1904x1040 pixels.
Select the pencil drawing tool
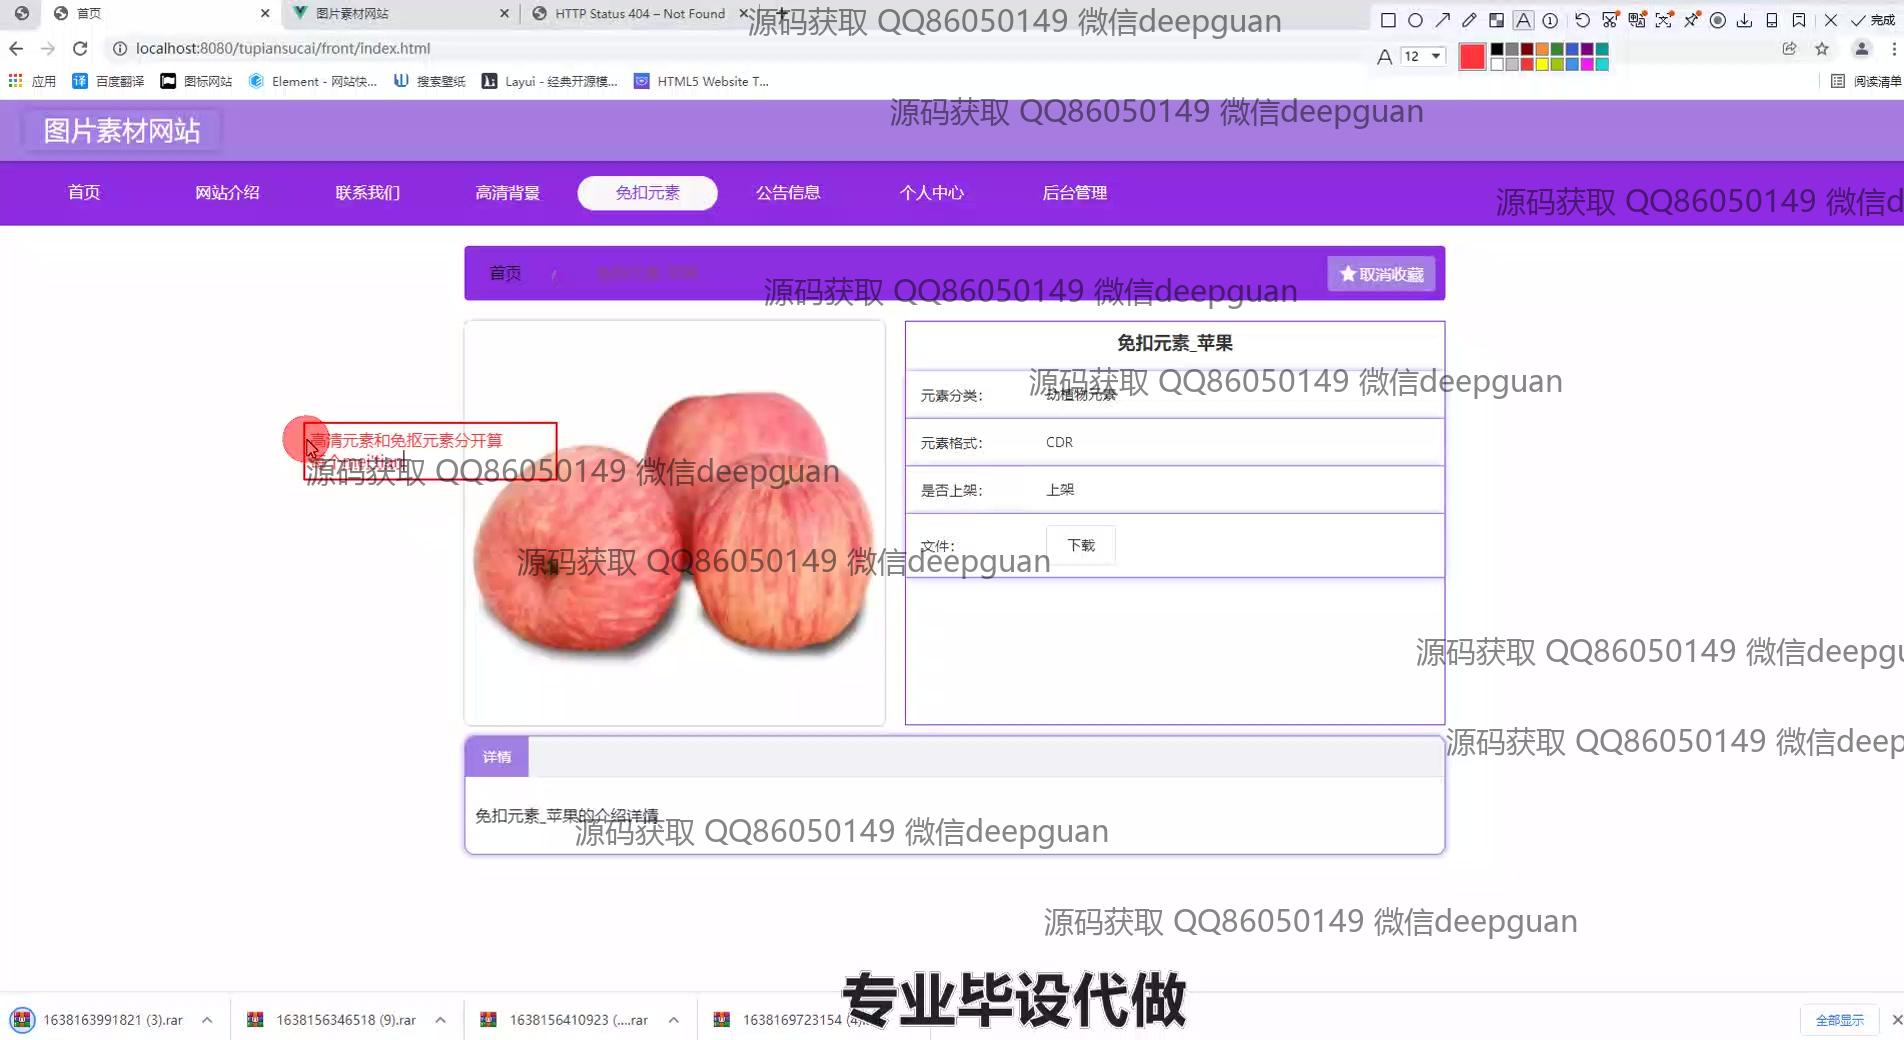1469,20
